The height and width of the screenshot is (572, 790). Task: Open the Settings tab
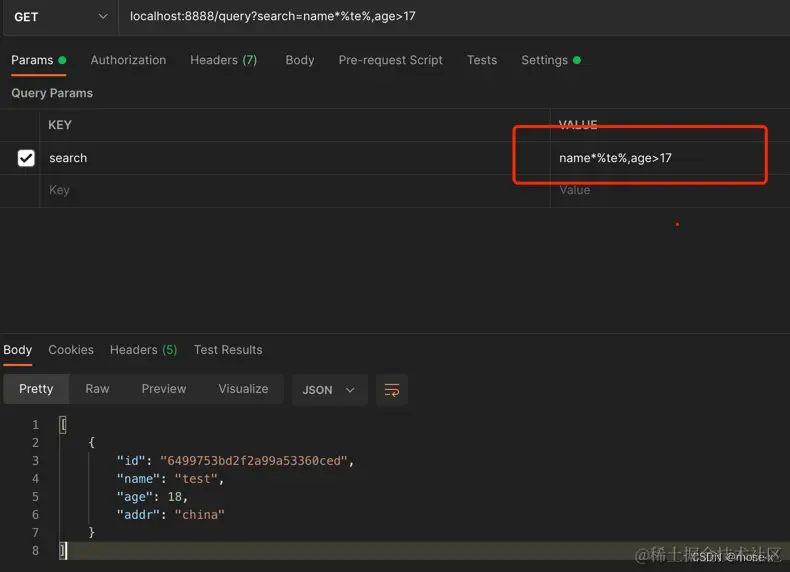(x=551, y=60)
